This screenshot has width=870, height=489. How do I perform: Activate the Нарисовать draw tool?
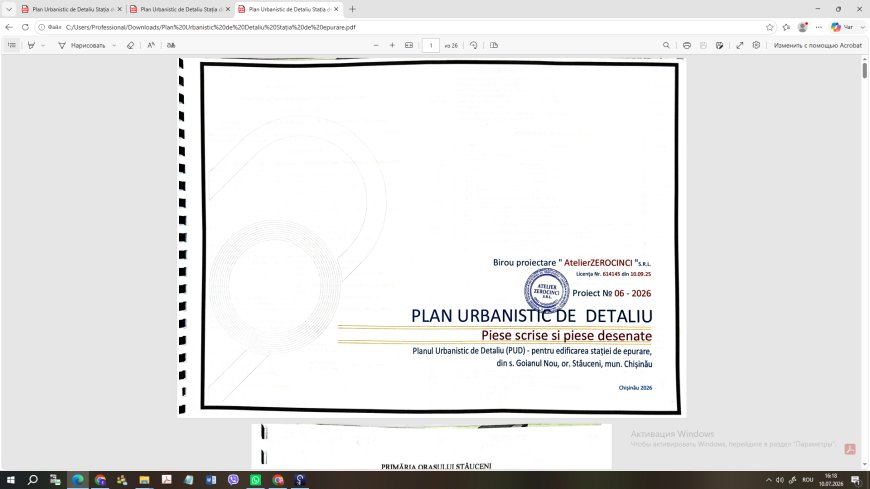82,46
